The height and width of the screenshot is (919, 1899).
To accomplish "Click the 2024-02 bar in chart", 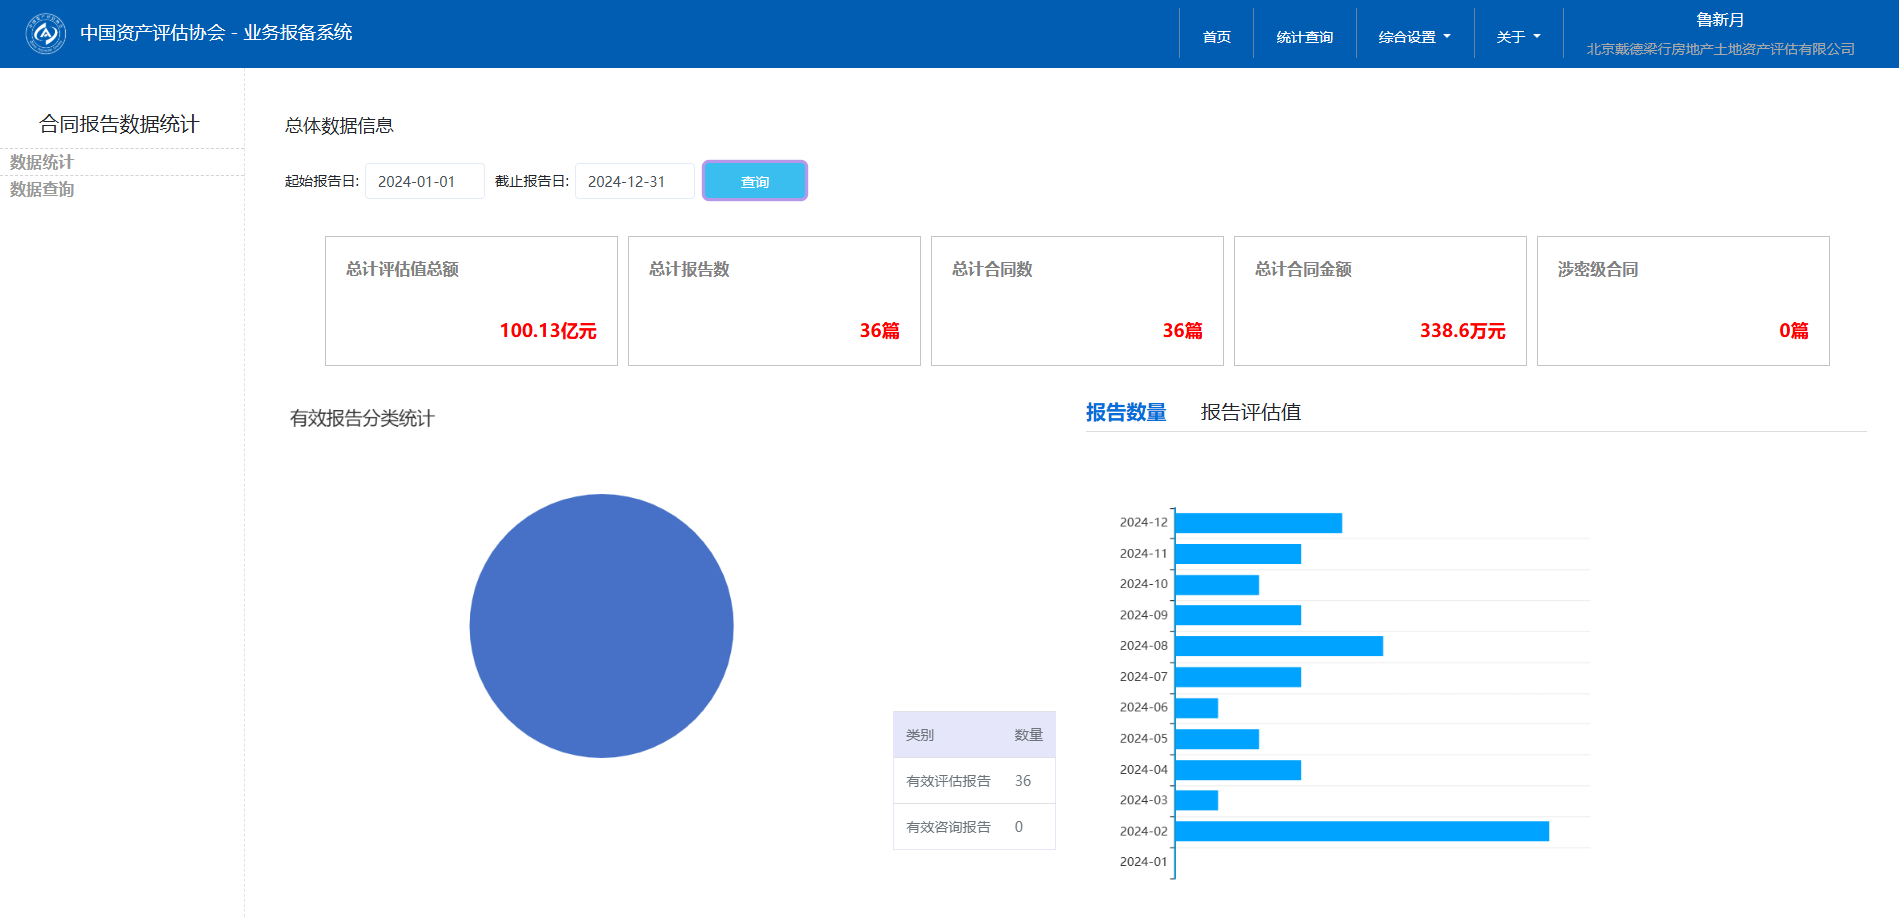I will tap(1361, 831).
